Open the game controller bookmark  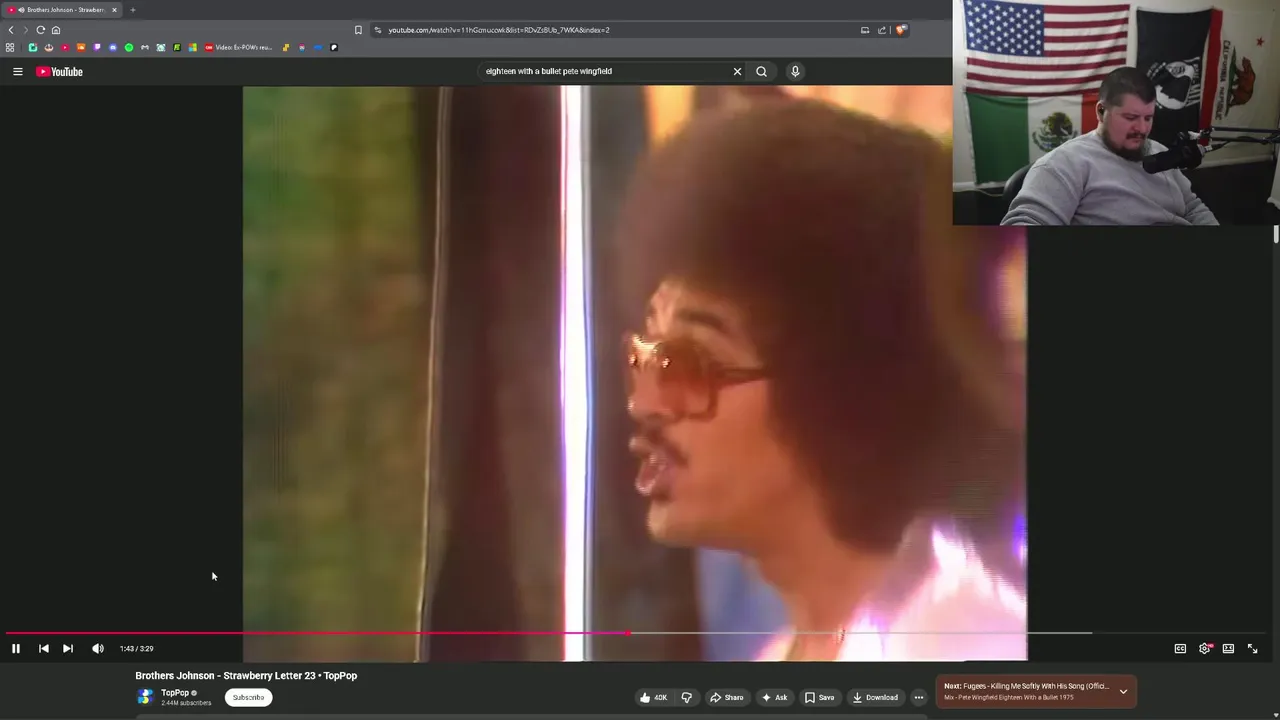145,47
